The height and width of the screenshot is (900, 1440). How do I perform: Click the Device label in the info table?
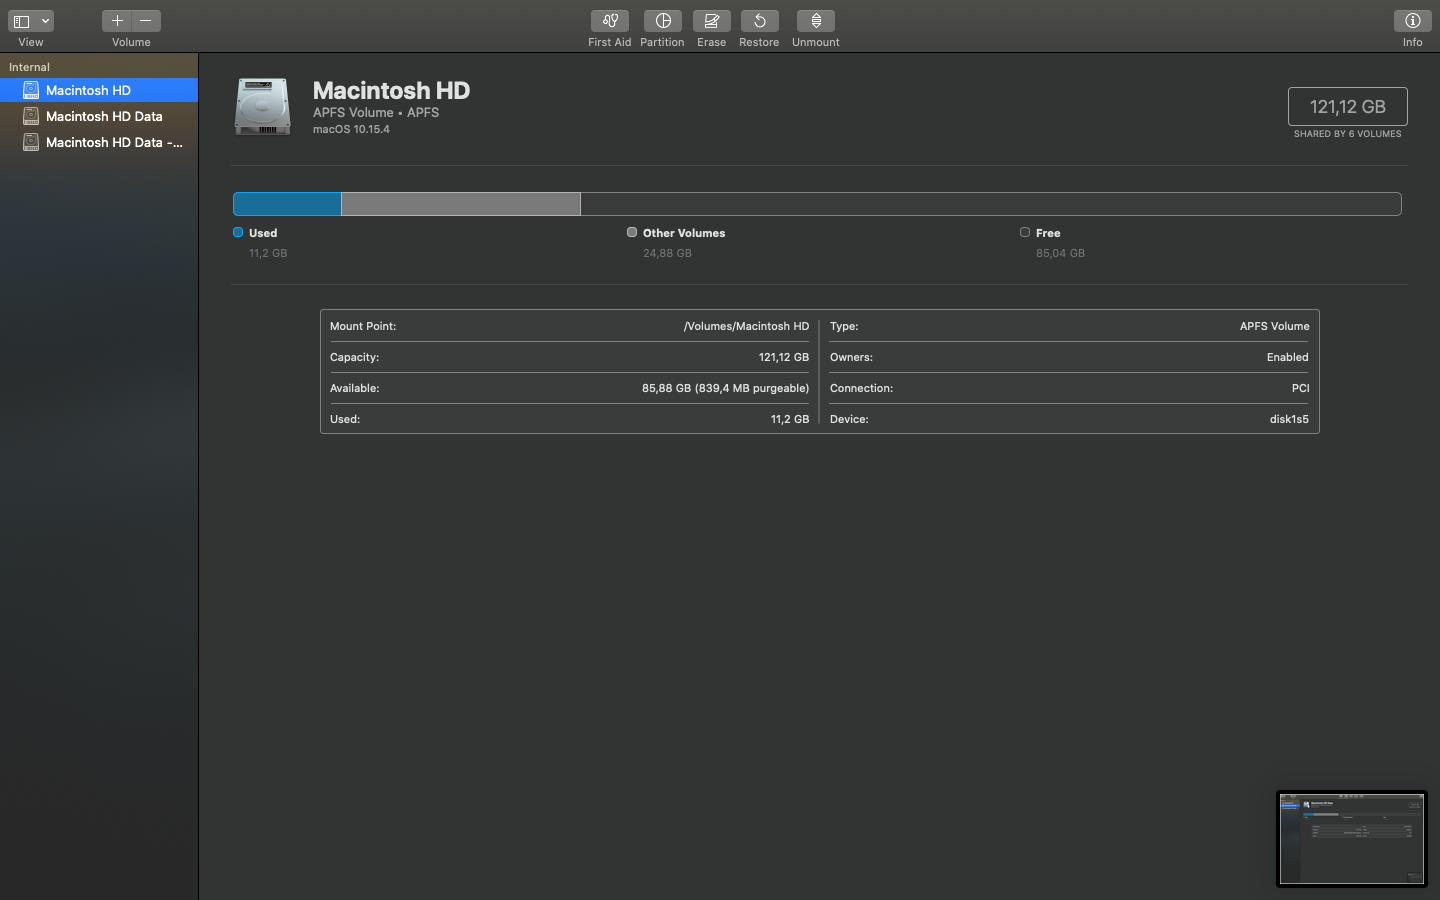pyautogui.click(x=849, y=419)
